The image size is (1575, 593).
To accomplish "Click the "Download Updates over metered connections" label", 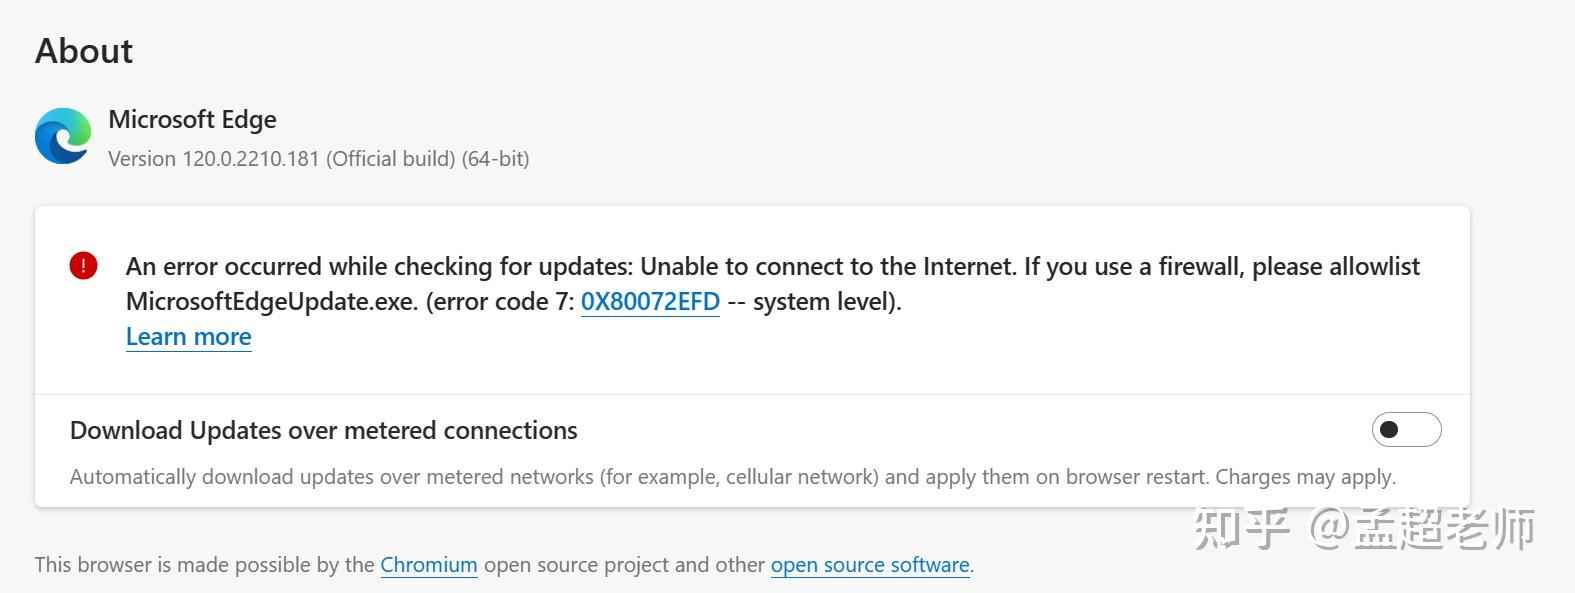I will click(323, 431).
